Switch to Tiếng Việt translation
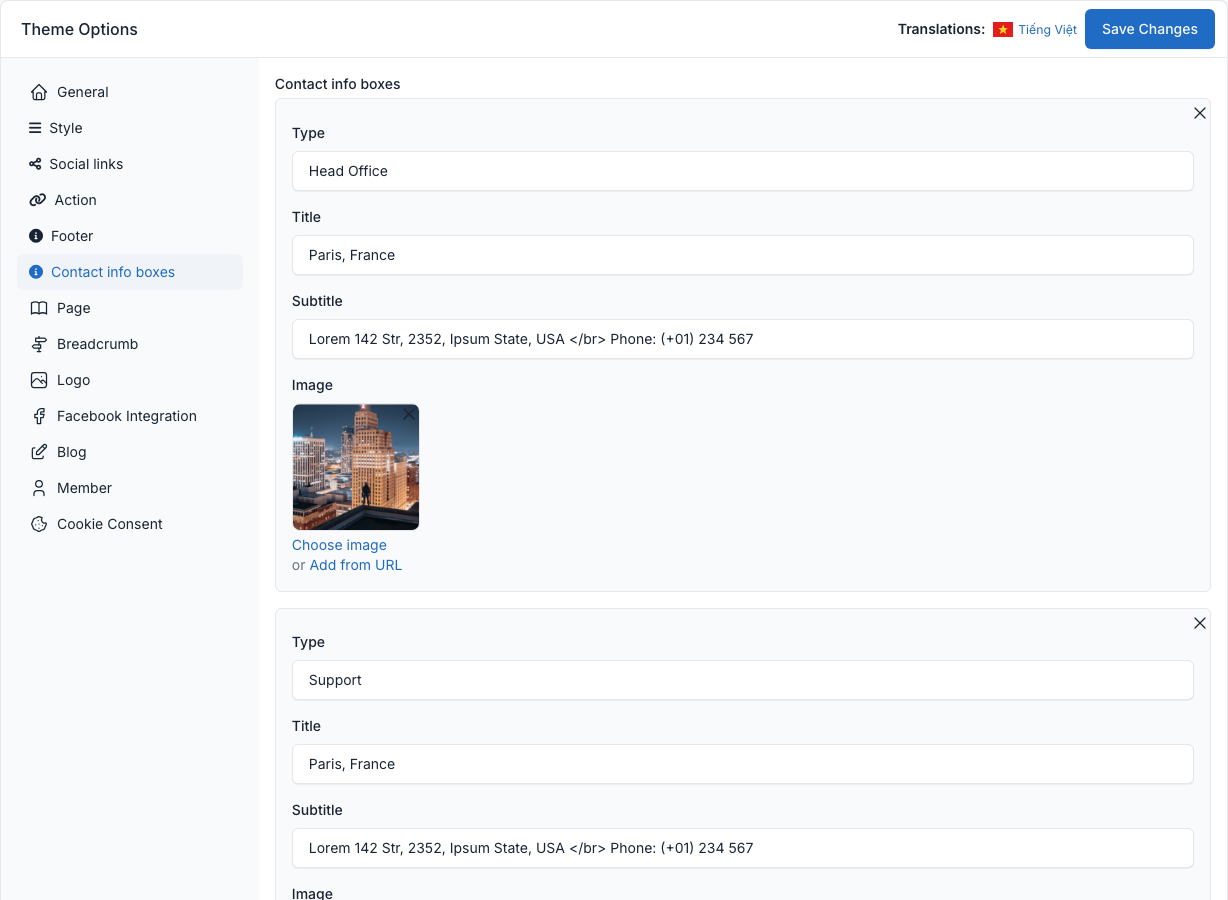 click(1047, 30)
